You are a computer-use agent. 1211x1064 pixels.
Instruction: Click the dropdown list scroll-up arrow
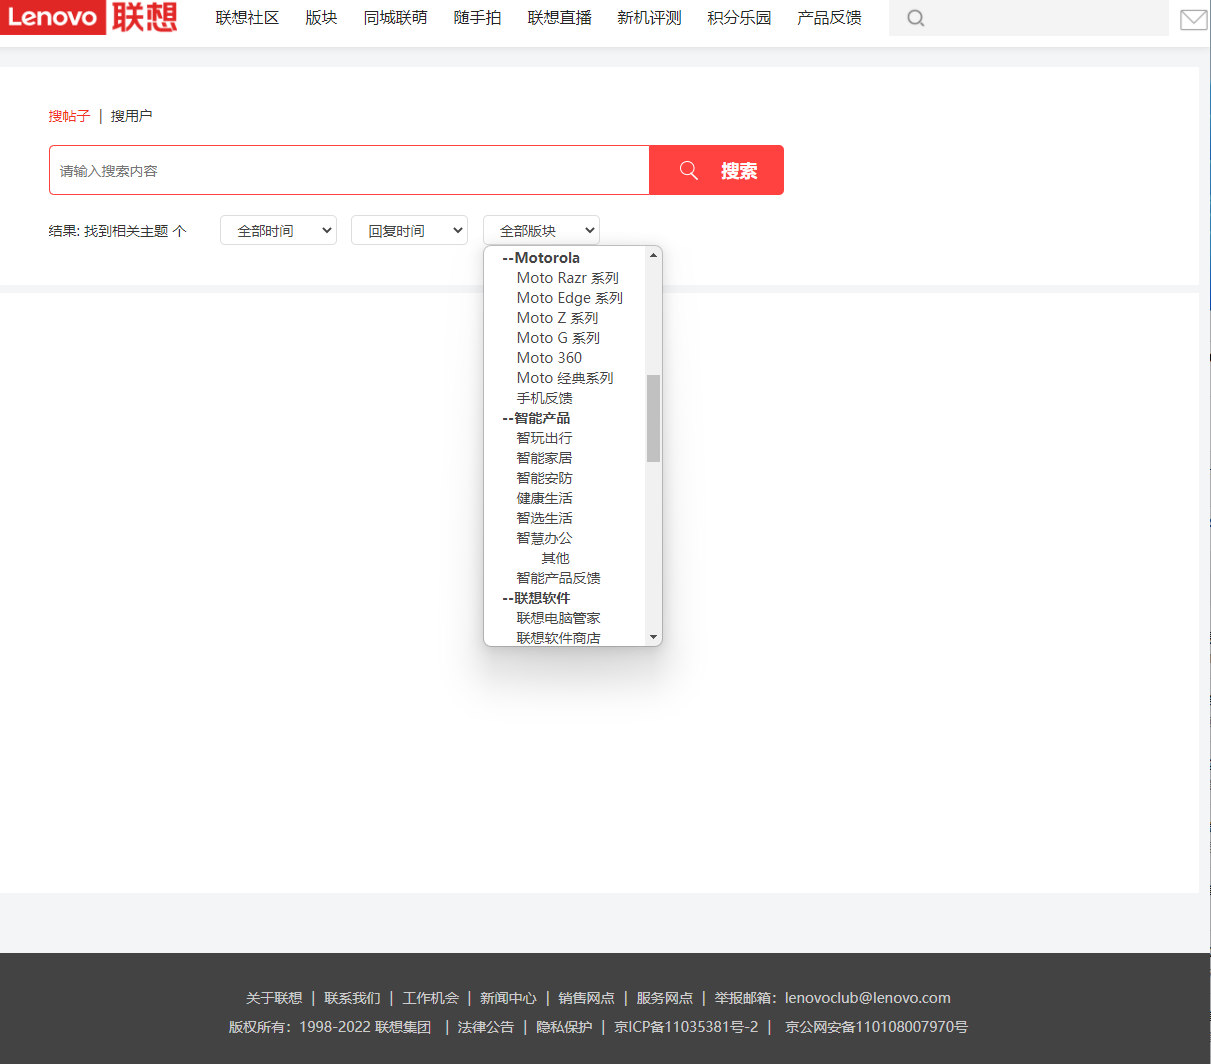point(653,256)
